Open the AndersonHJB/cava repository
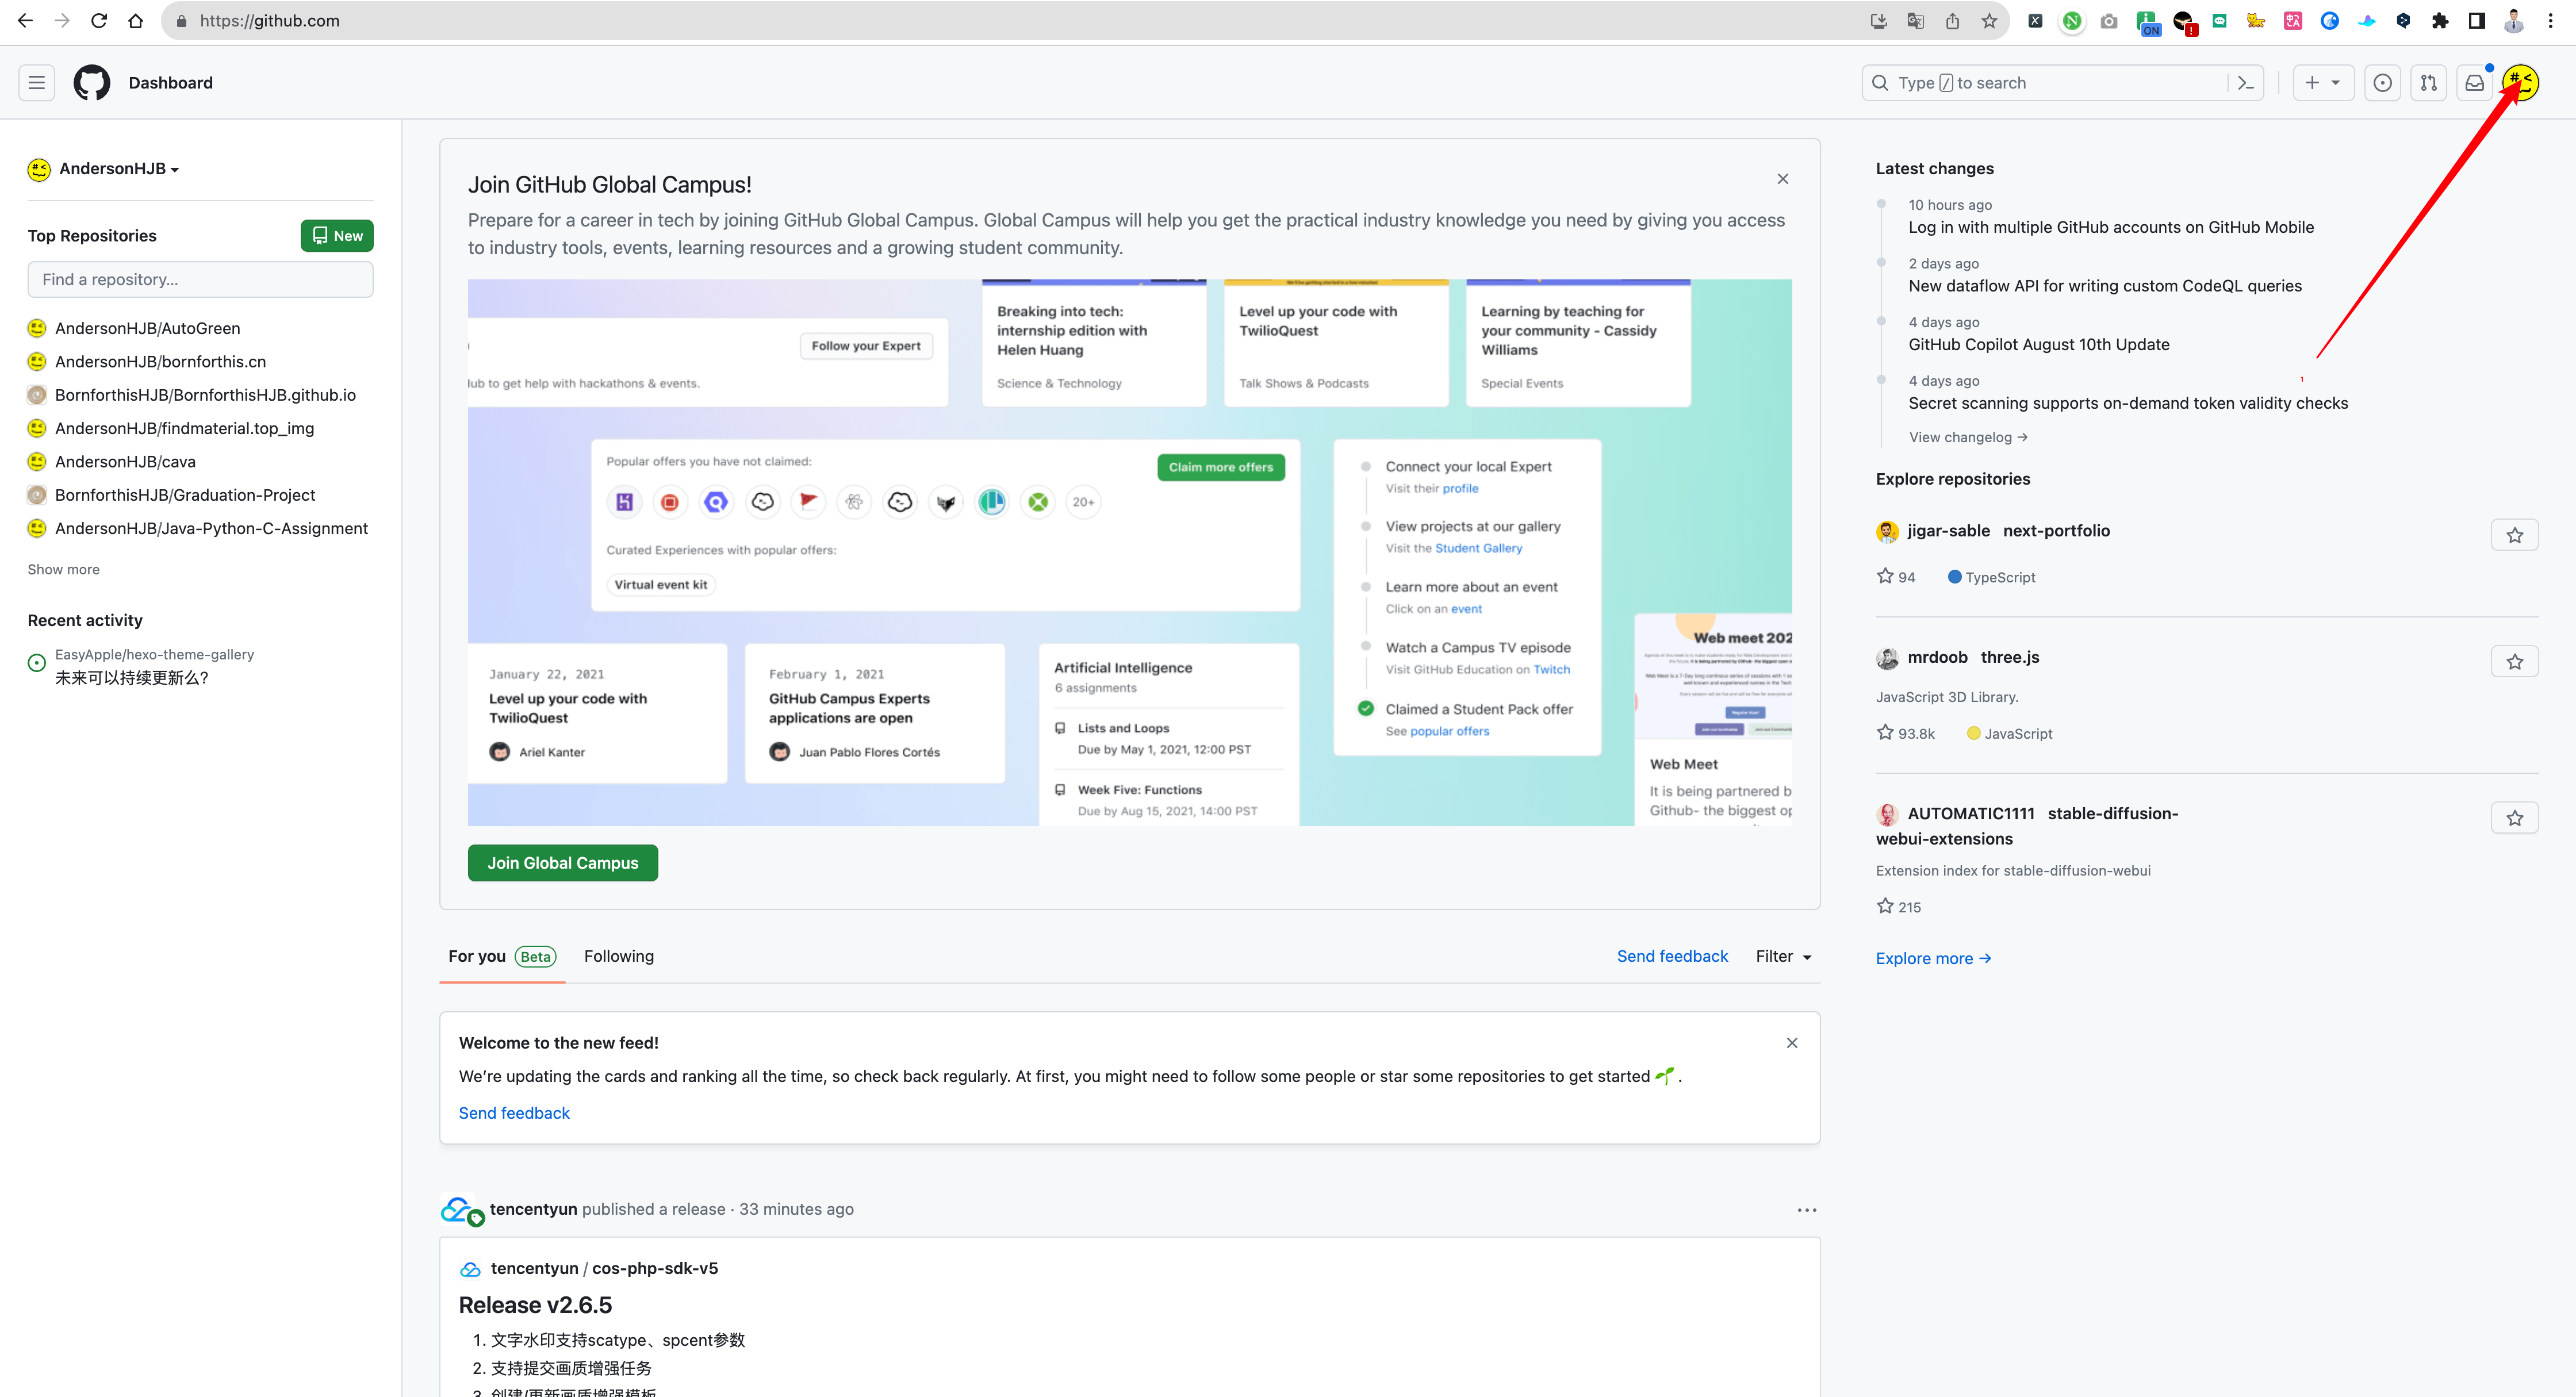This screenshot has height=1397, width=2576. (x=126, y=462)
